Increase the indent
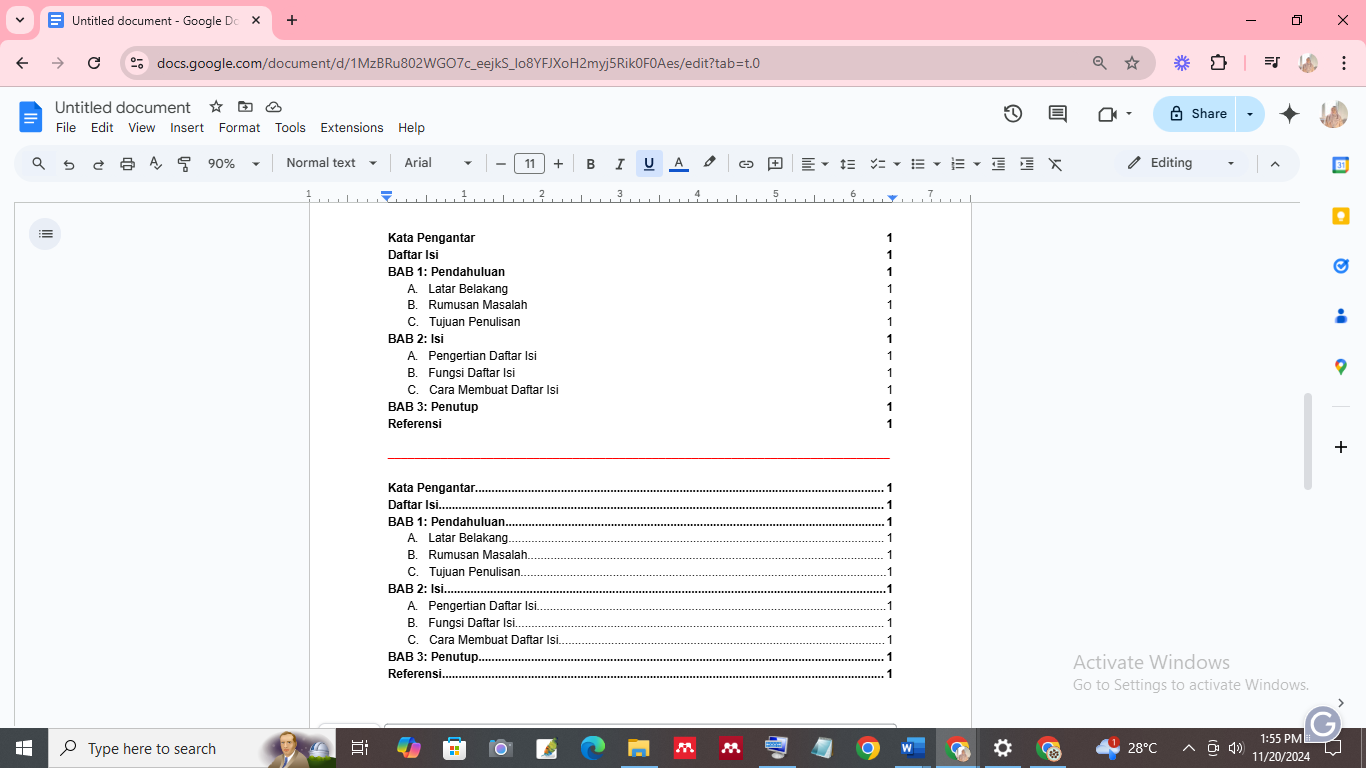 (1027, 164)
